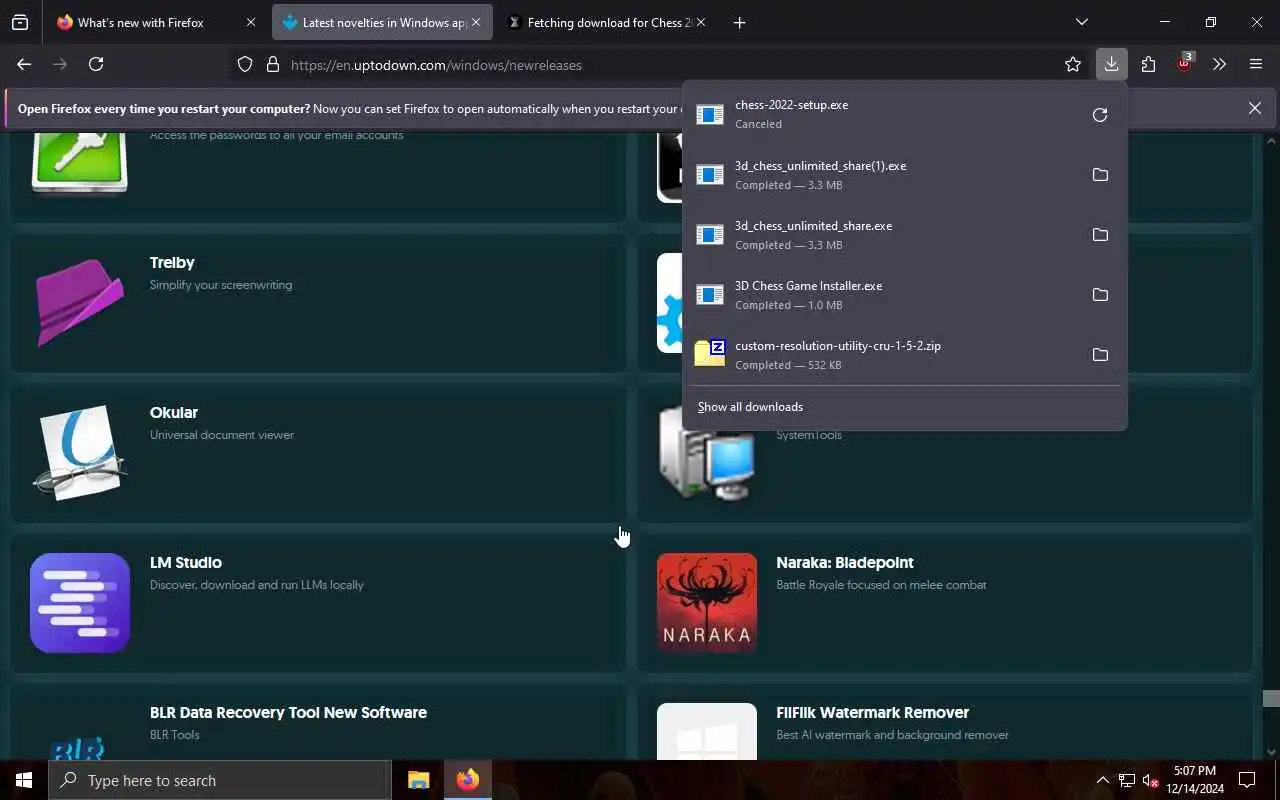Screen dimensions: 1280x800
Task: Bookmark this page with the star icon
Action: click(x=1073, y=64)
